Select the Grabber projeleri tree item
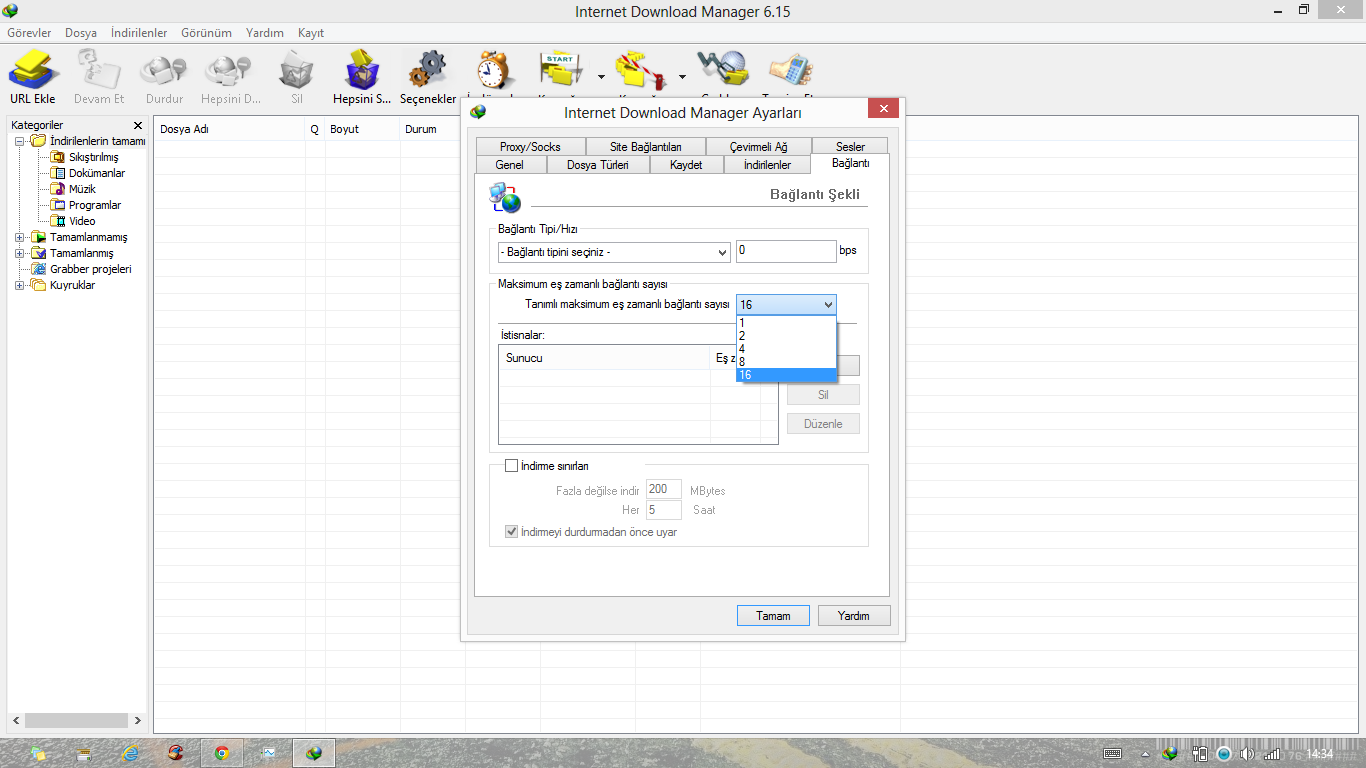Image resolution: width=1366 pixels, height=768 pixels. (90, 269)
